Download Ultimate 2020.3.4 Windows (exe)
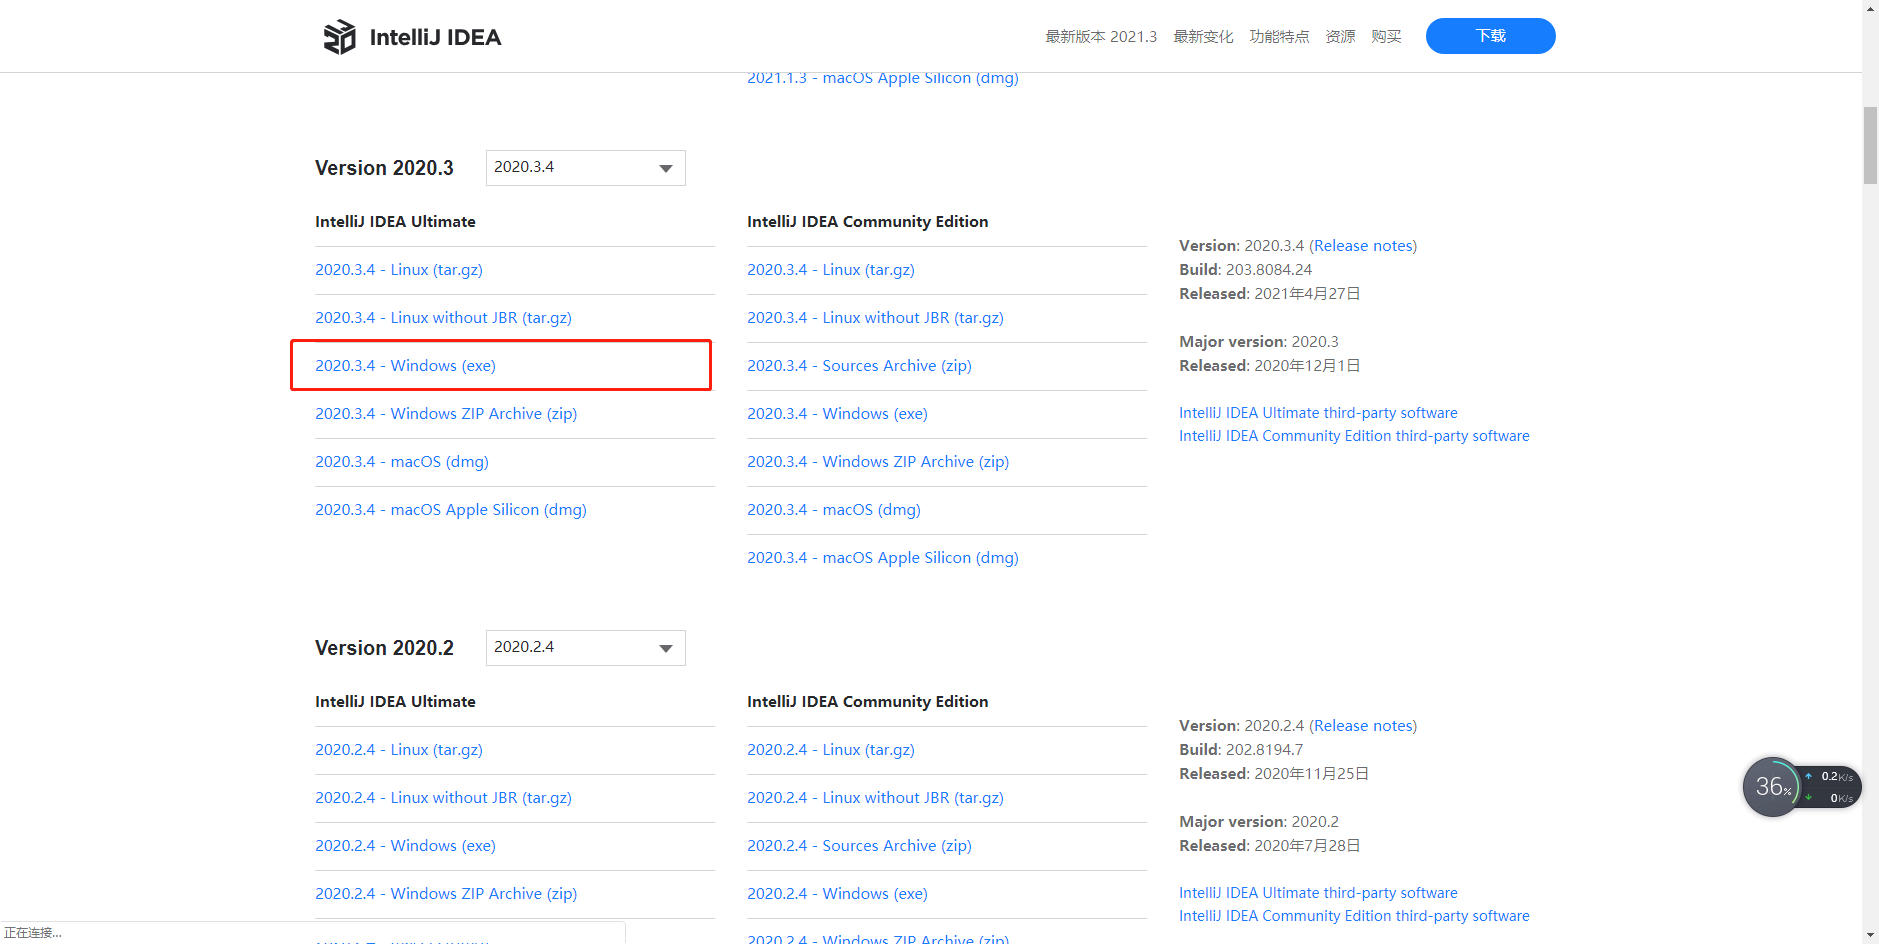This screenshot has height=944, width=1879. pyautogui.click(x=405, y=366)
